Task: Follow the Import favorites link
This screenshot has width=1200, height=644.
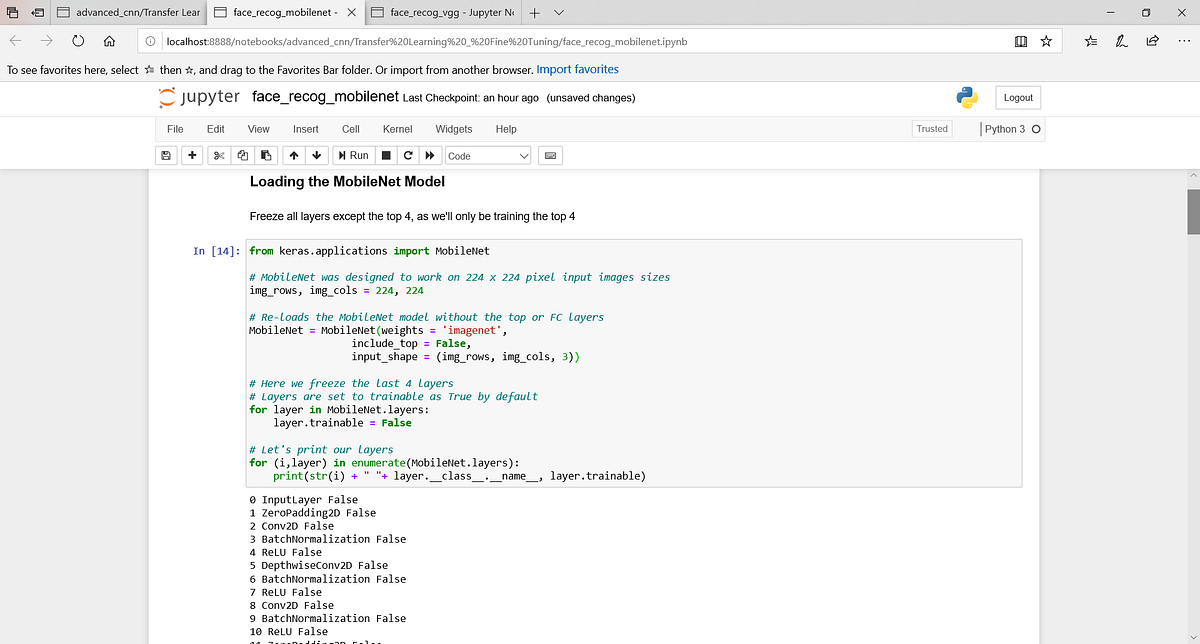Action: [x=577, y=70]
